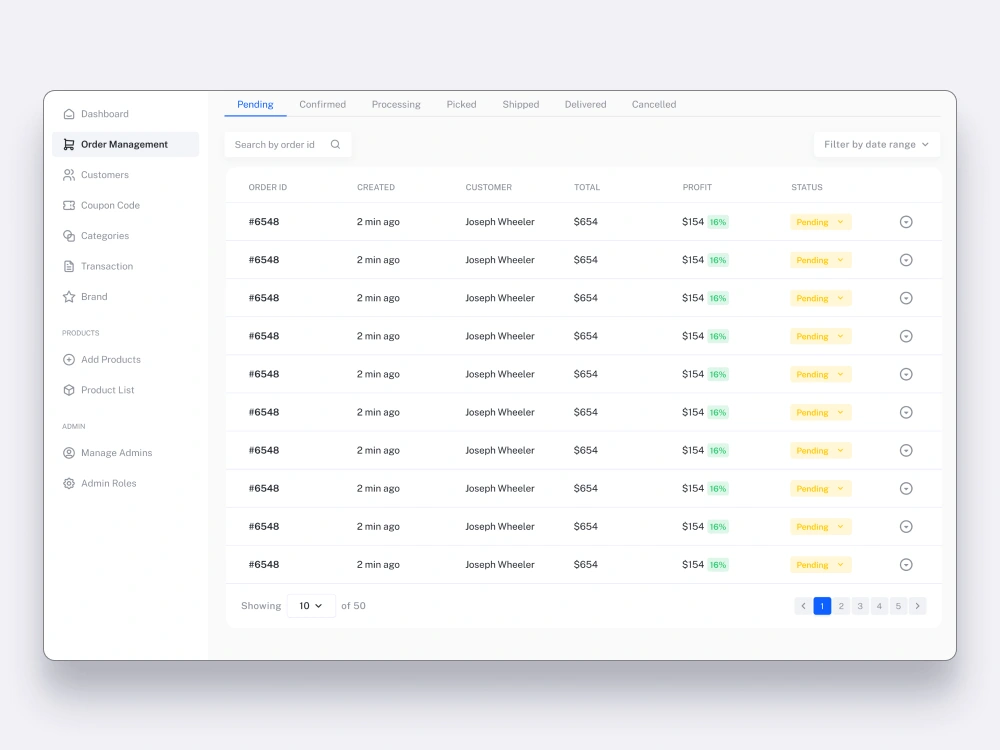Open the Cancelled orders tab
The image size is (1000, 750).
(653, 104)
